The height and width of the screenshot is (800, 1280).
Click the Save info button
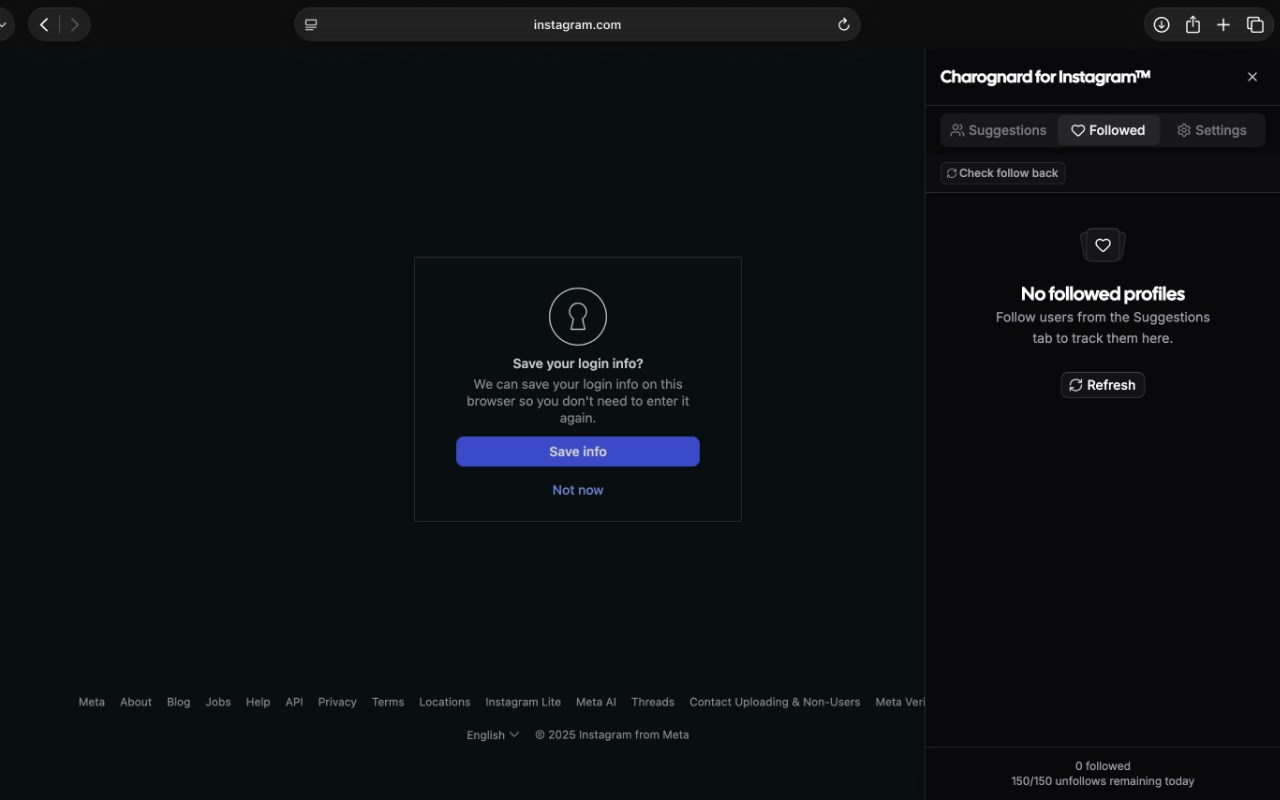[x=578, y=452]
